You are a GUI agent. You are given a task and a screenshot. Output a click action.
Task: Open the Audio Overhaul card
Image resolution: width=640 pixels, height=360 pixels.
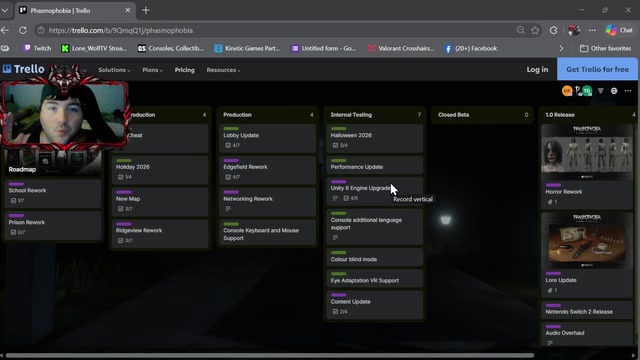point(587,335)
